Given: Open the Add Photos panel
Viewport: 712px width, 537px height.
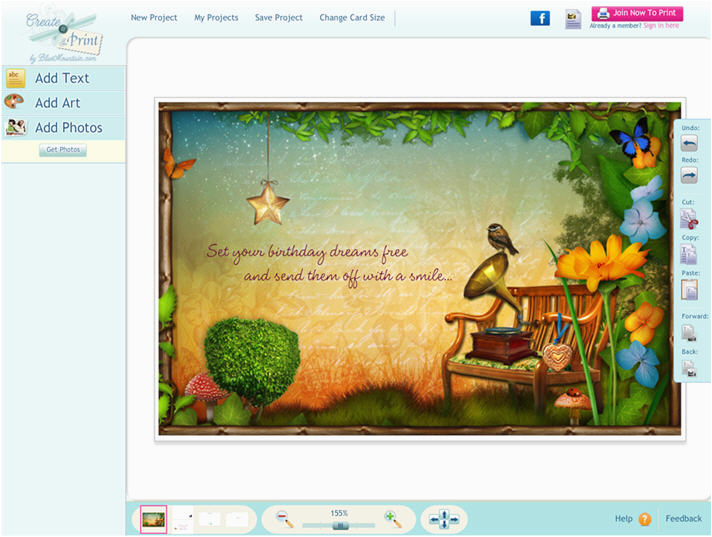Looking at the screenshot, I should 69,128.
